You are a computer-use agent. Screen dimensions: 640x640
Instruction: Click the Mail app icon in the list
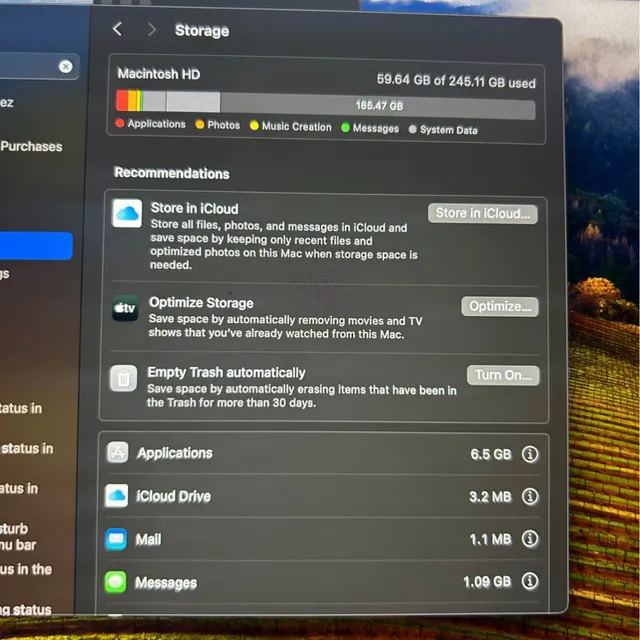116,539
